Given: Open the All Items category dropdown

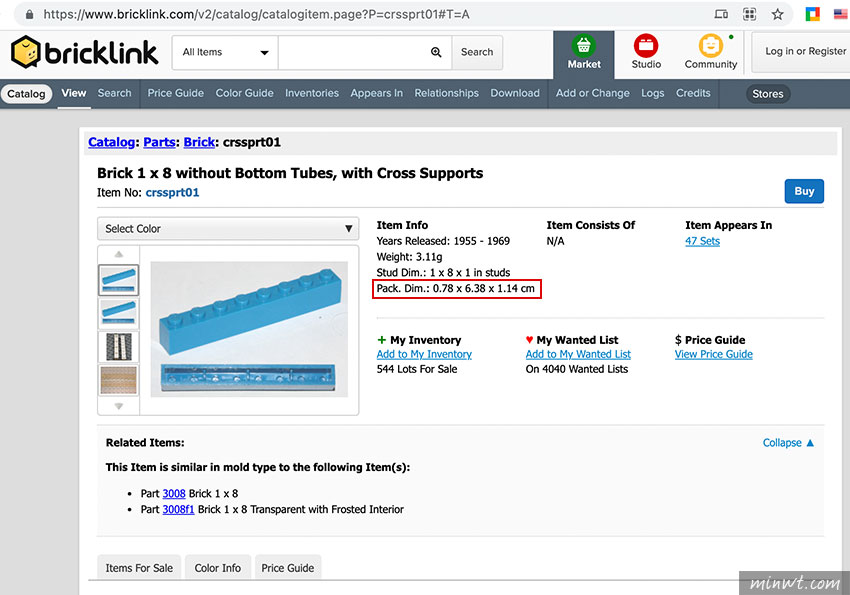Looking at the screenshot, I should pos(225,52).
